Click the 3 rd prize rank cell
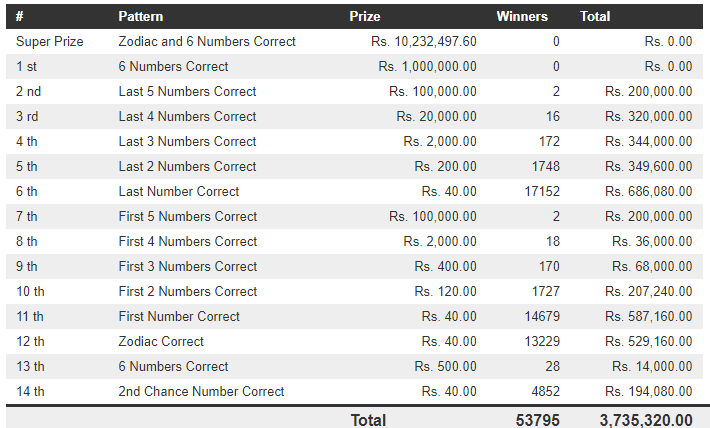 27,117
